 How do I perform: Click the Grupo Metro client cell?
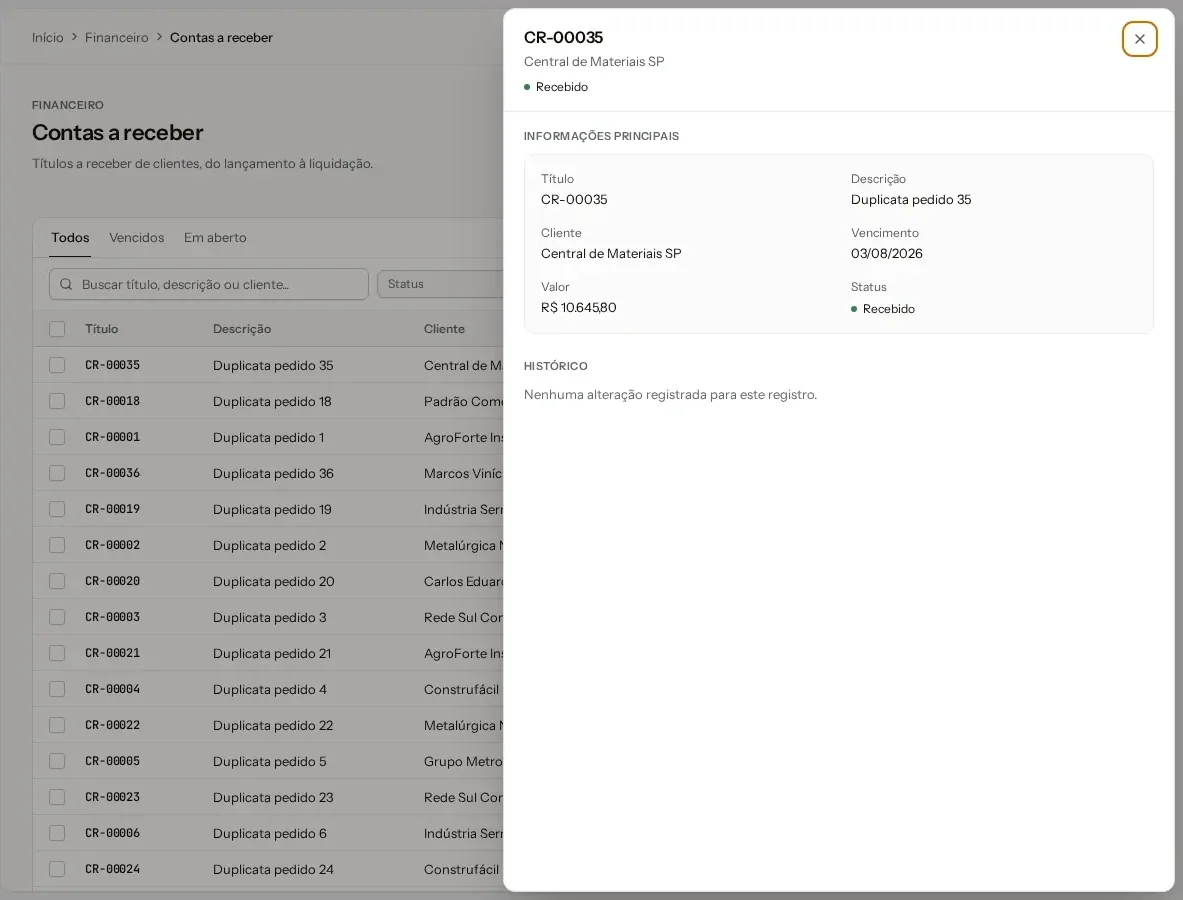click(x=463, y=761)
